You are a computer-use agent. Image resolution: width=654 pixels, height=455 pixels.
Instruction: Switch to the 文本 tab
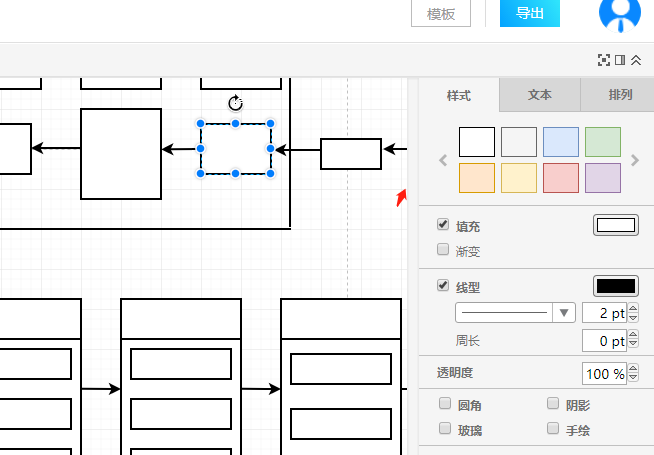[540, 95]
